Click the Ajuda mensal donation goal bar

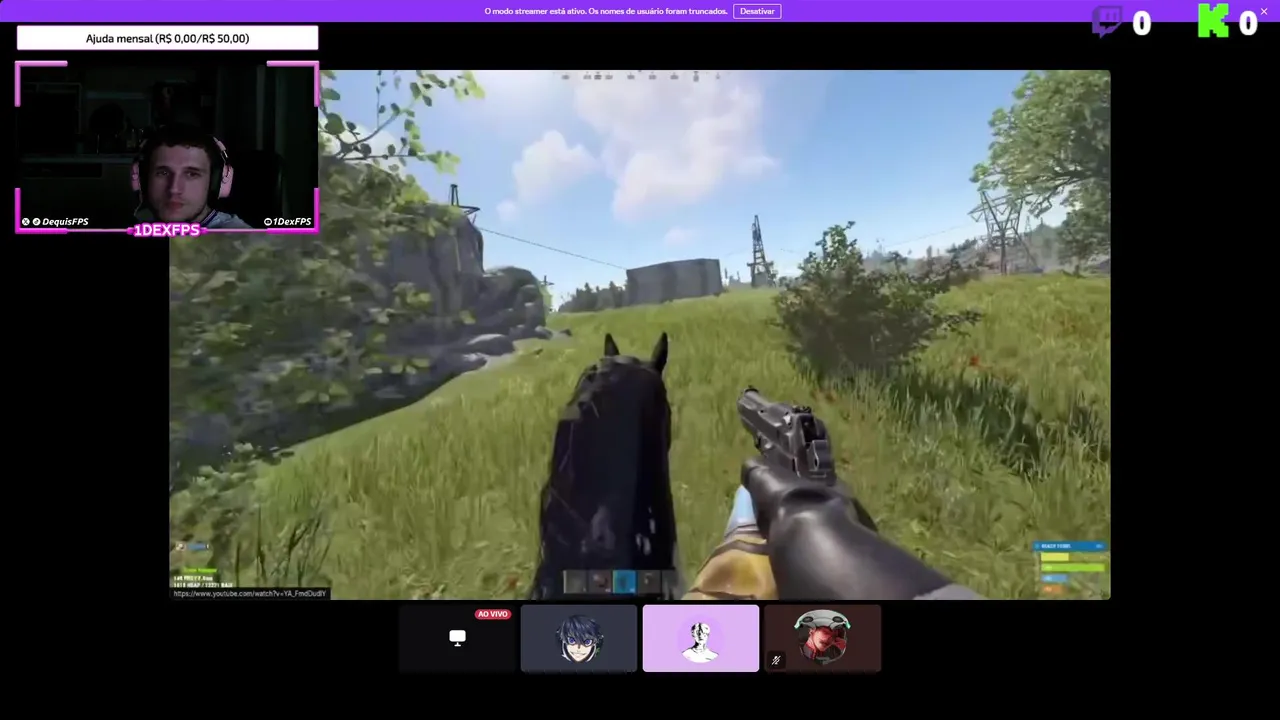pyautogui.click(x=167, y=38)
